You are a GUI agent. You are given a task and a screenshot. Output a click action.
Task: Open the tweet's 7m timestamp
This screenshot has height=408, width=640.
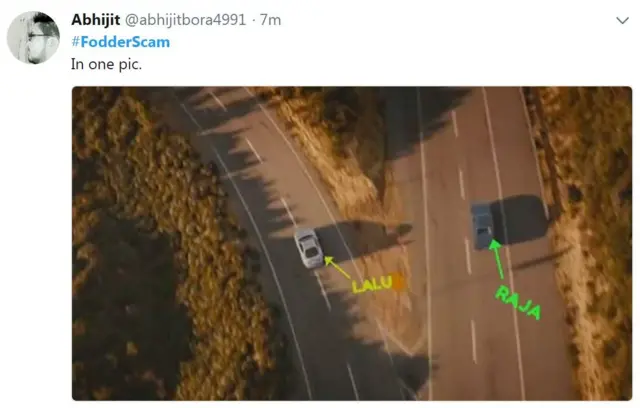[271, 20]
